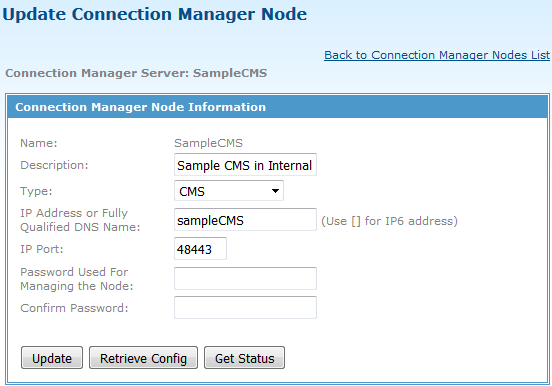552x386 pixels.
Task: Click the IP Port field with 48443
Action: [200, 249]
